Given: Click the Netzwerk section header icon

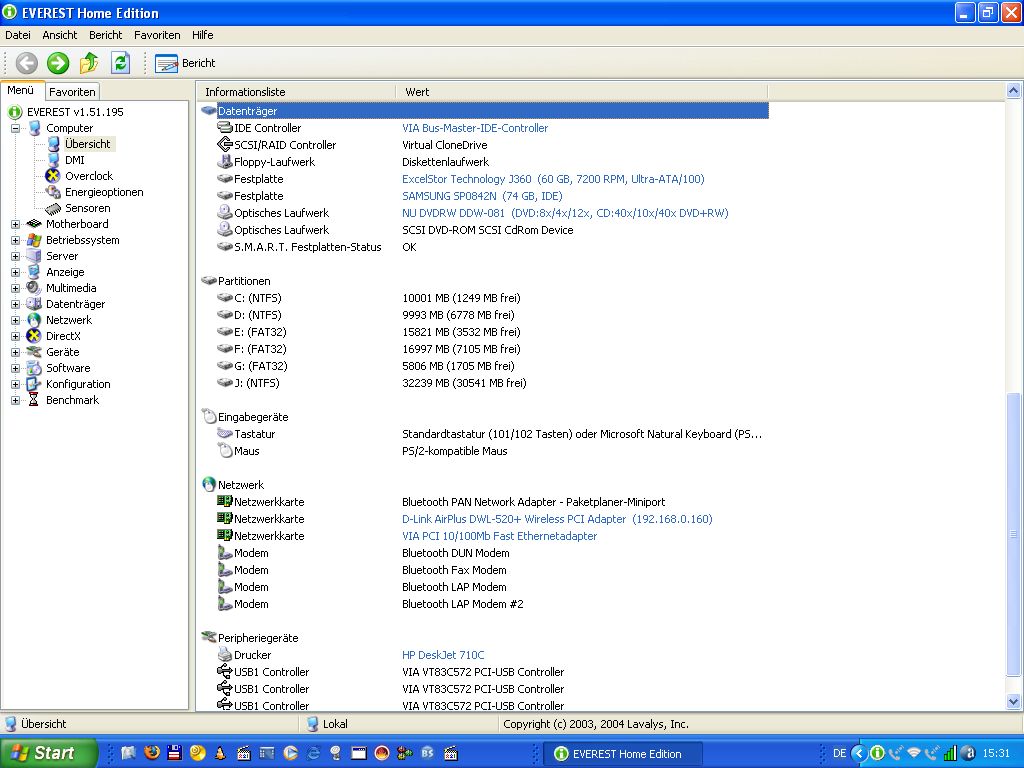Looking at the screenshot, I should 209,485.
